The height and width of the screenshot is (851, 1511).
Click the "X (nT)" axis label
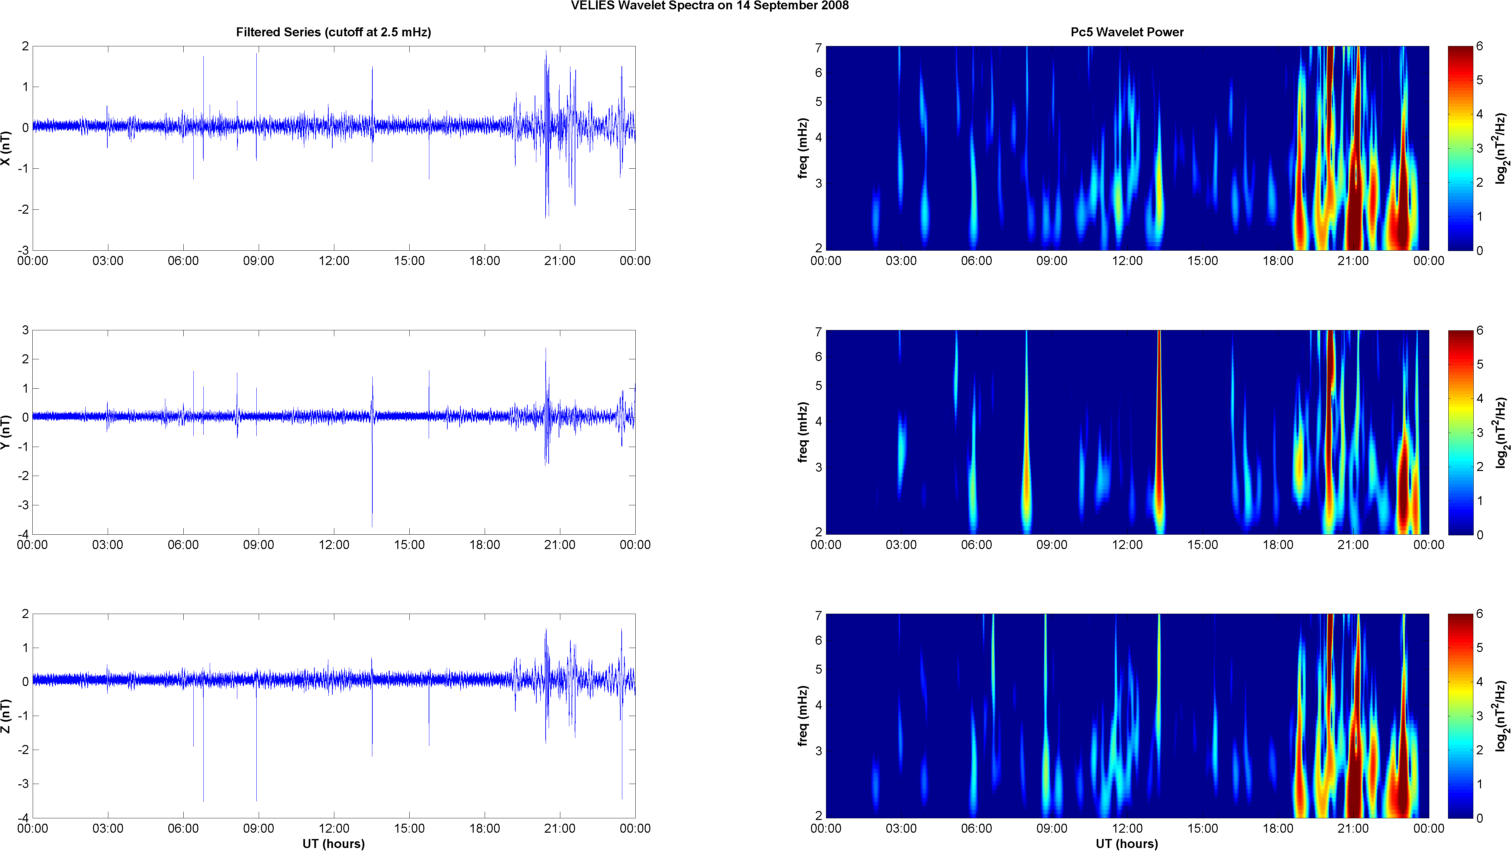7,148
